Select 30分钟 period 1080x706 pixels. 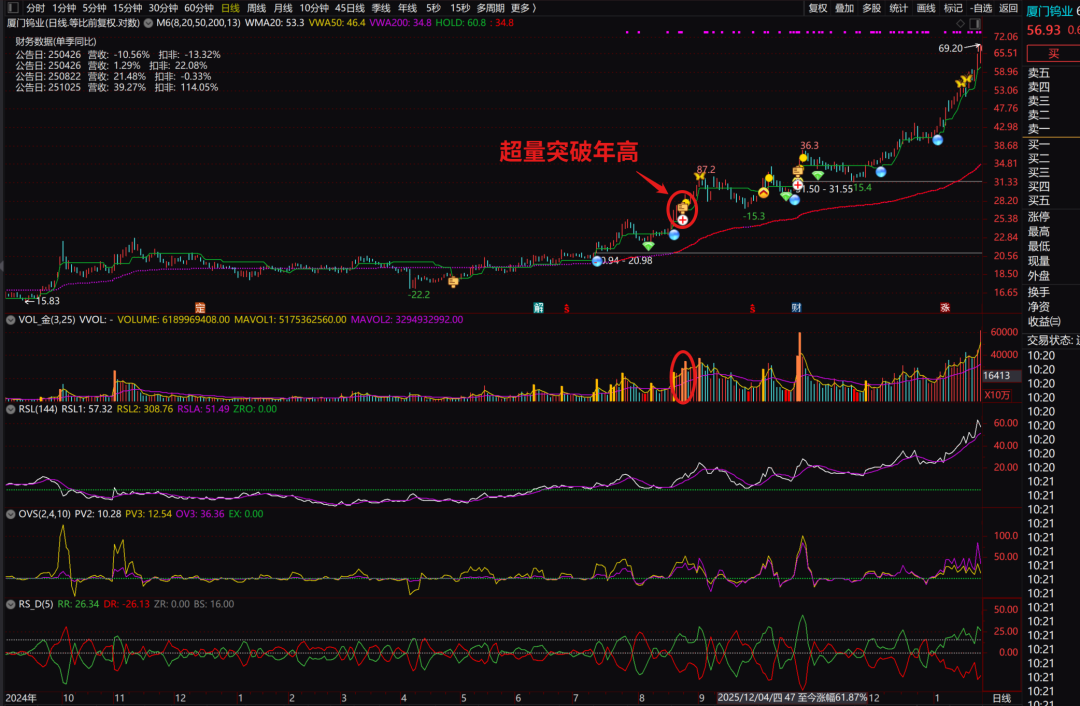click(163, 8)
